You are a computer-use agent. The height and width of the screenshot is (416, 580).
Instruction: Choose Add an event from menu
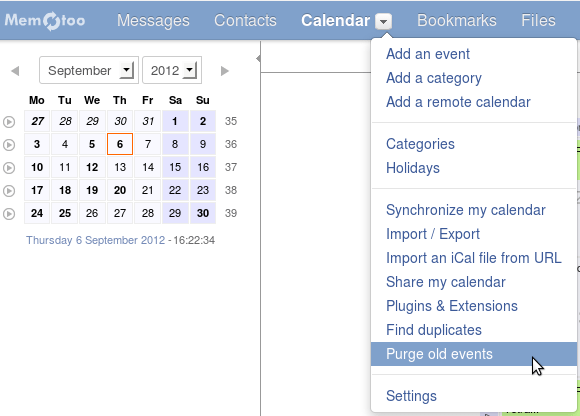tap(428, 54)
